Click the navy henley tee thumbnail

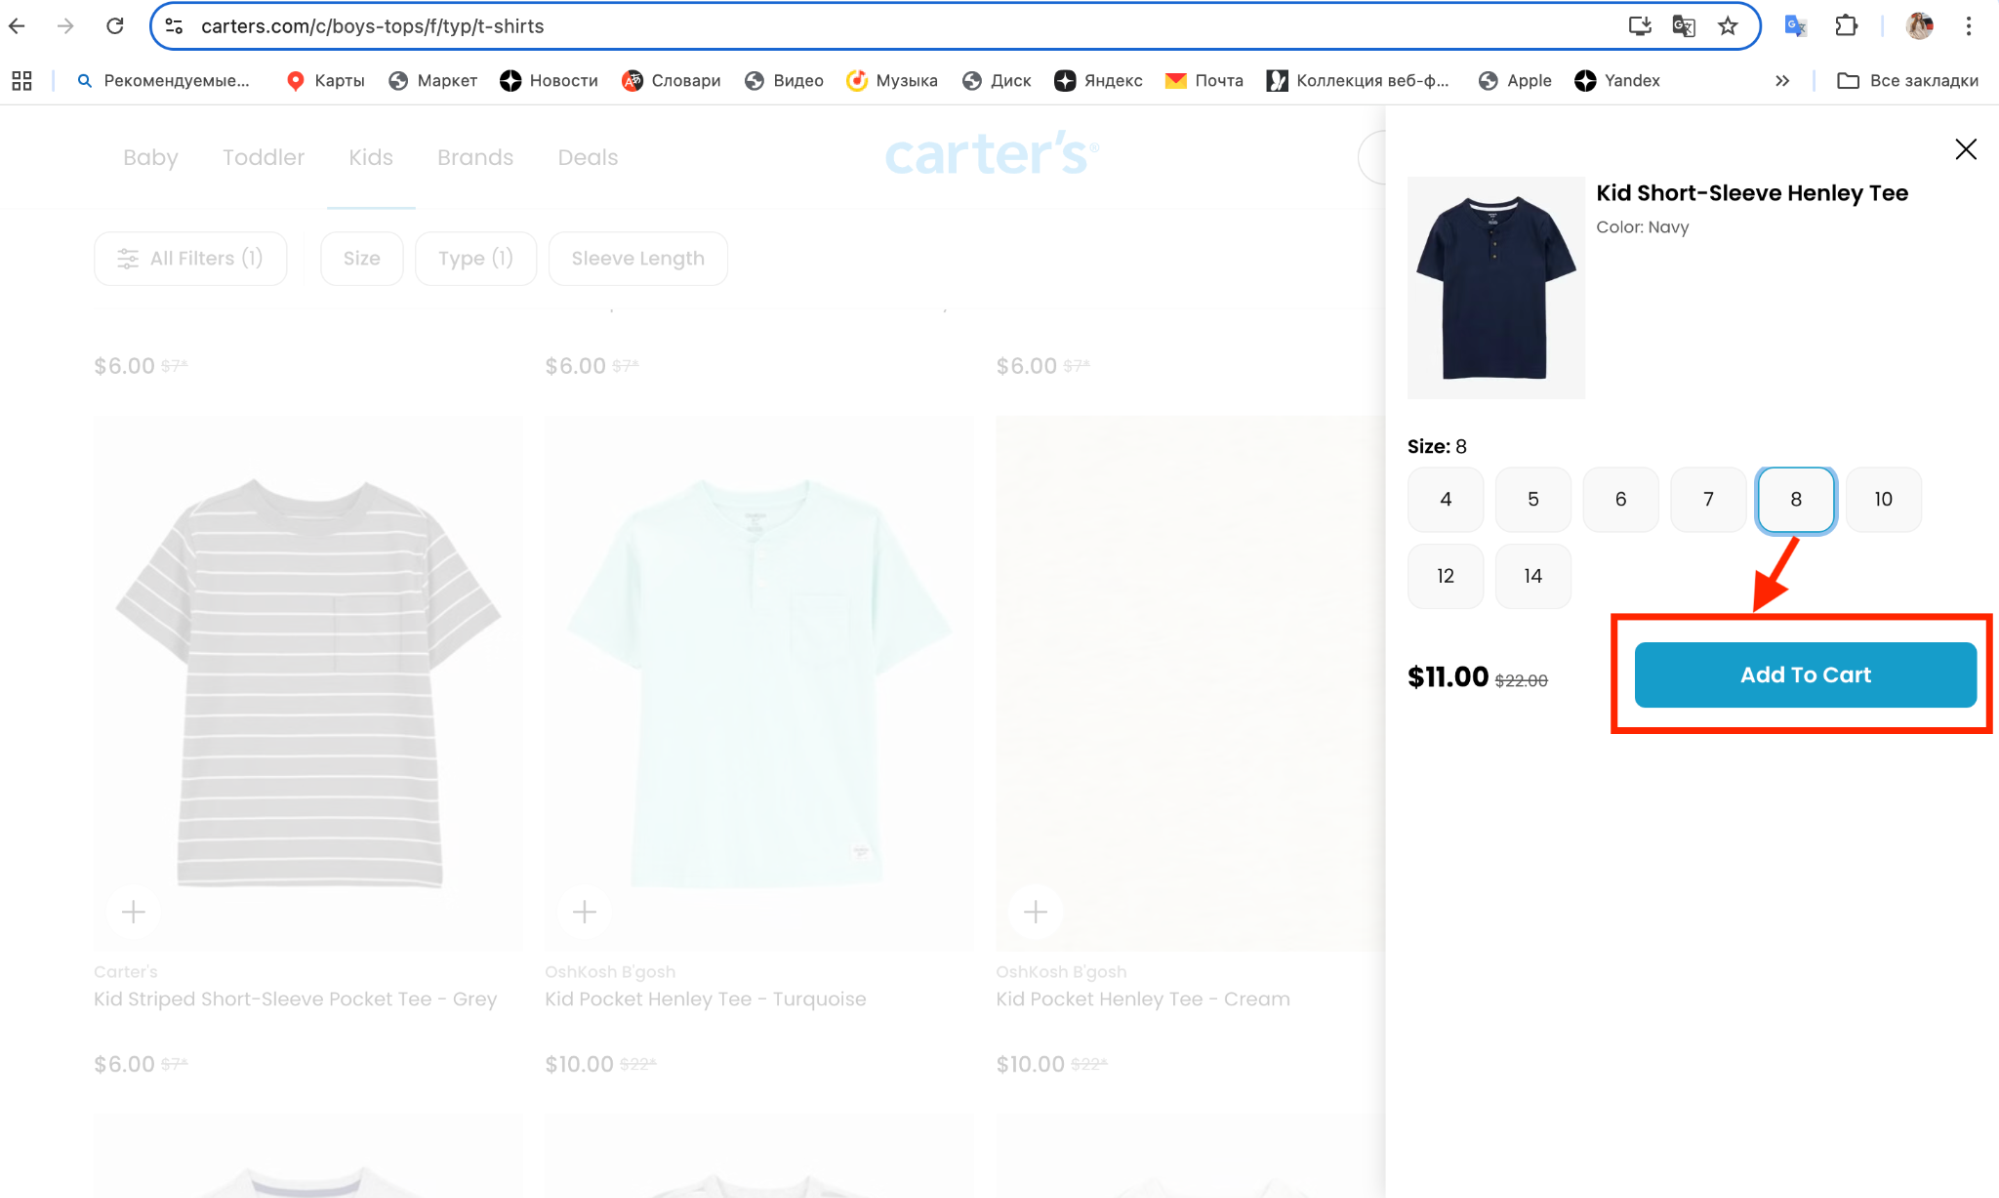(x=1495, y=288)
